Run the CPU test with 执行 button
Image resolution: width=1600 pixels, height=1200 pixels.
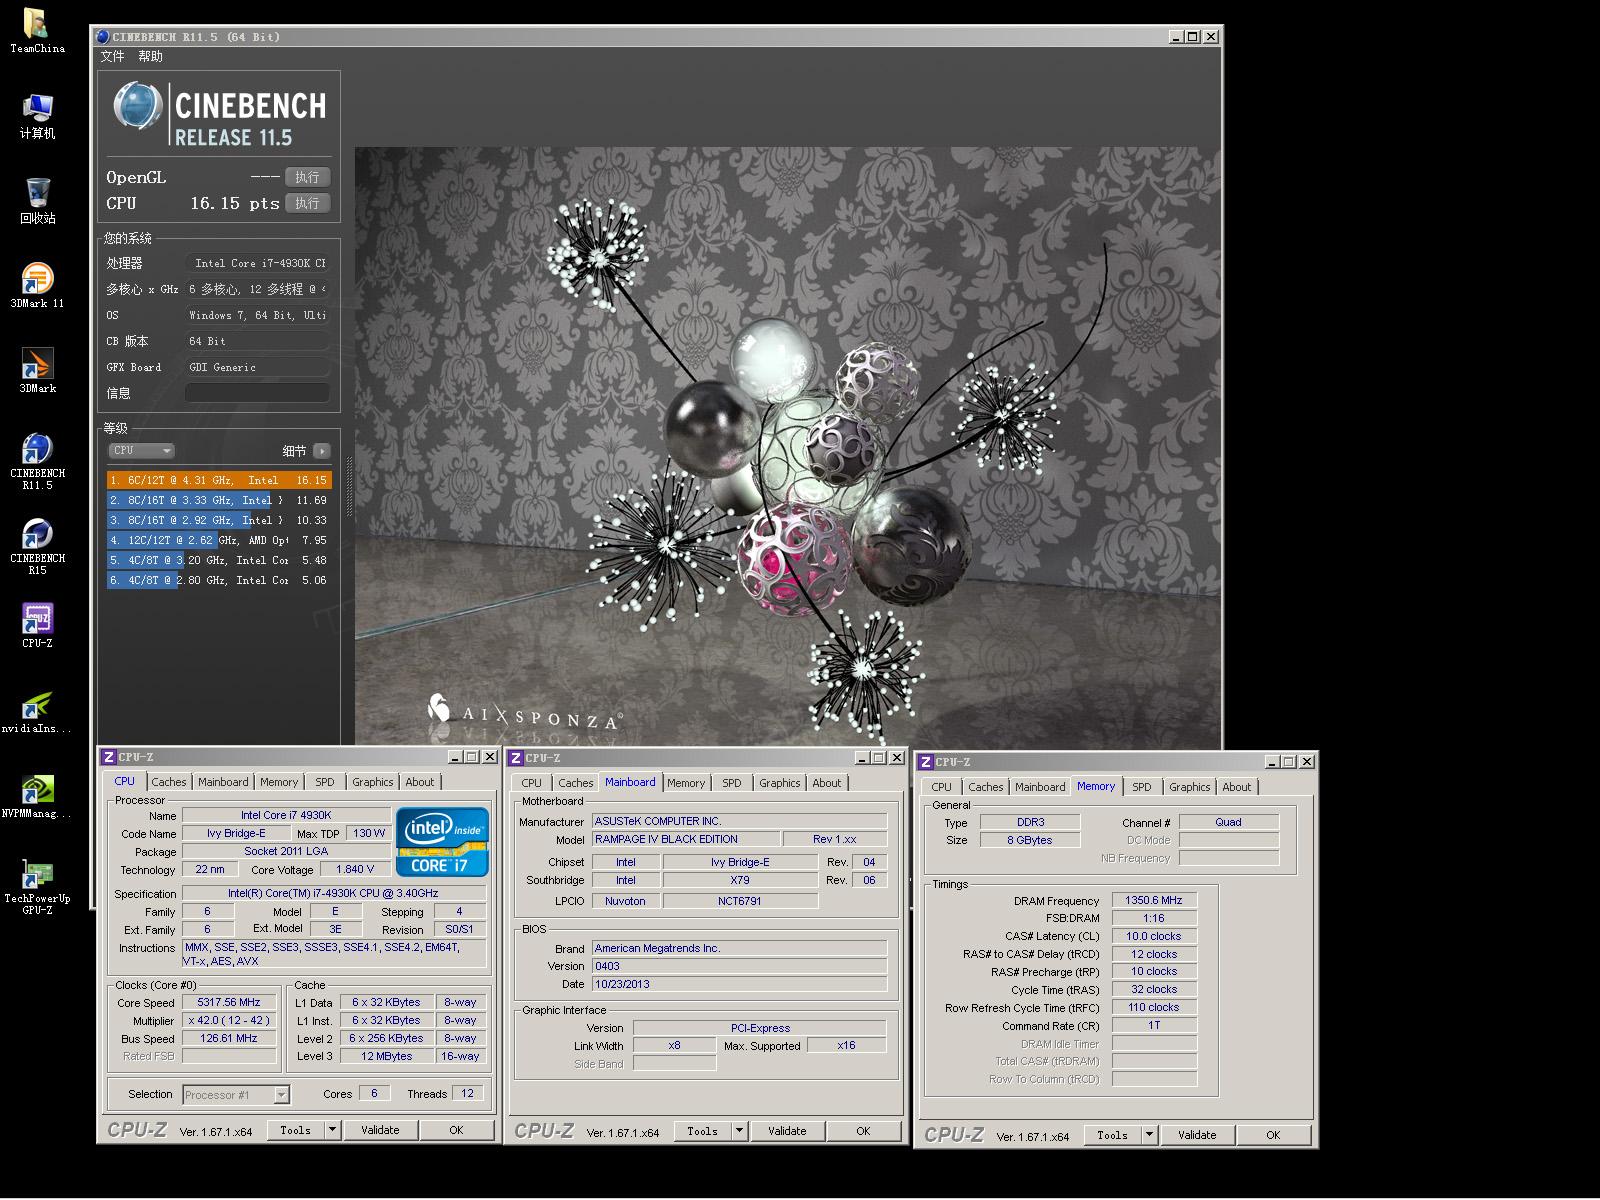pos(307,203)
